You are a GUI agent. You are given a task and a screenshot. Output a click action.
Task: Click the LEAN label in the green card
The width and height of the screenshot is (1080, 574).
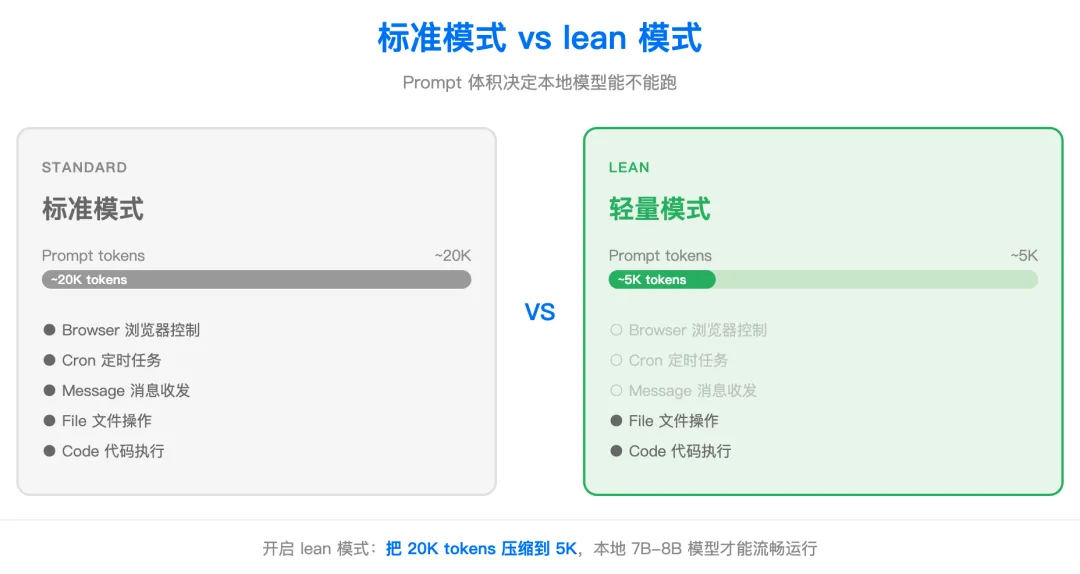[x=629, y=167]
